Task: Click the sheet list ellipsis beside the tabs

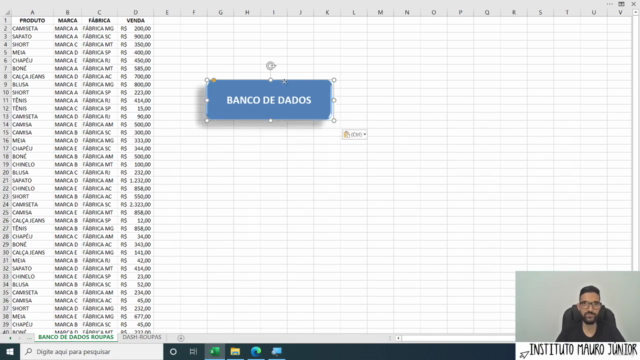Action: (x=29, y=338)
